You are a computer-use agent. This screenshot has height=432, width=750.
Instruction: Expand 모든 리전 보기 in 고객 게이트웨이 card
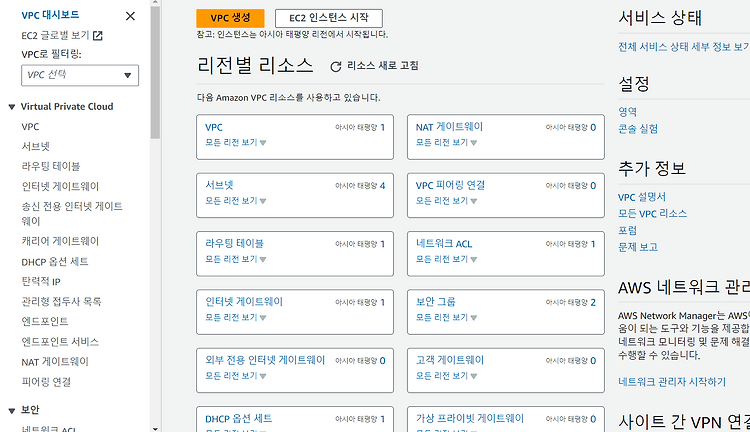(446, 376)
